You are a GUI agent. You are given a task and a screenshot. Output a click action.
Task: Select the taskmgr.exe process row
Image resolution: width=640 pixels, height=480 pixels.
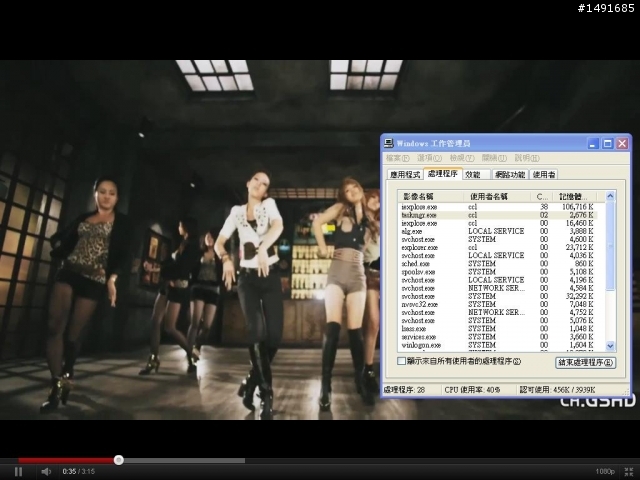498,215
